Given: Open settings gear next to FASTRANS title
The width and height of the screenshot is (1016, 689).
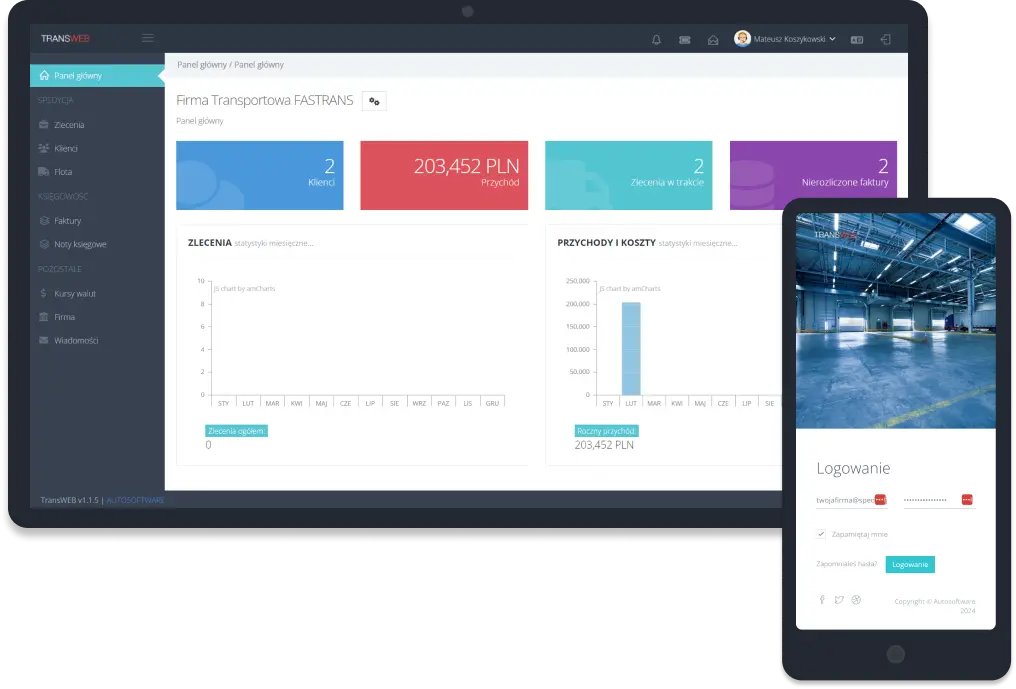Looking at the screenshot, I should (374, 101).
